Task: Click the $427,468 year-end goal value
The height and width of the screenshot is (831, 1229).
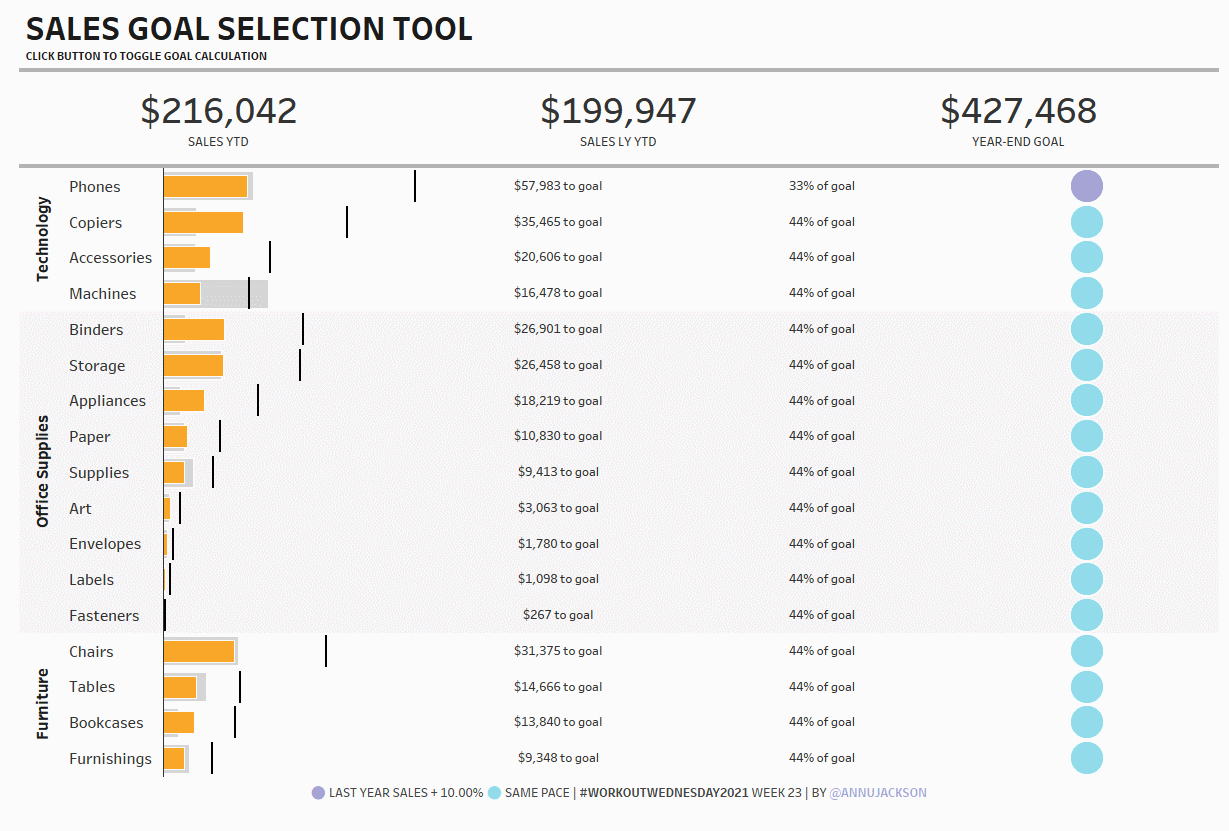Action: coord(1018,111)
